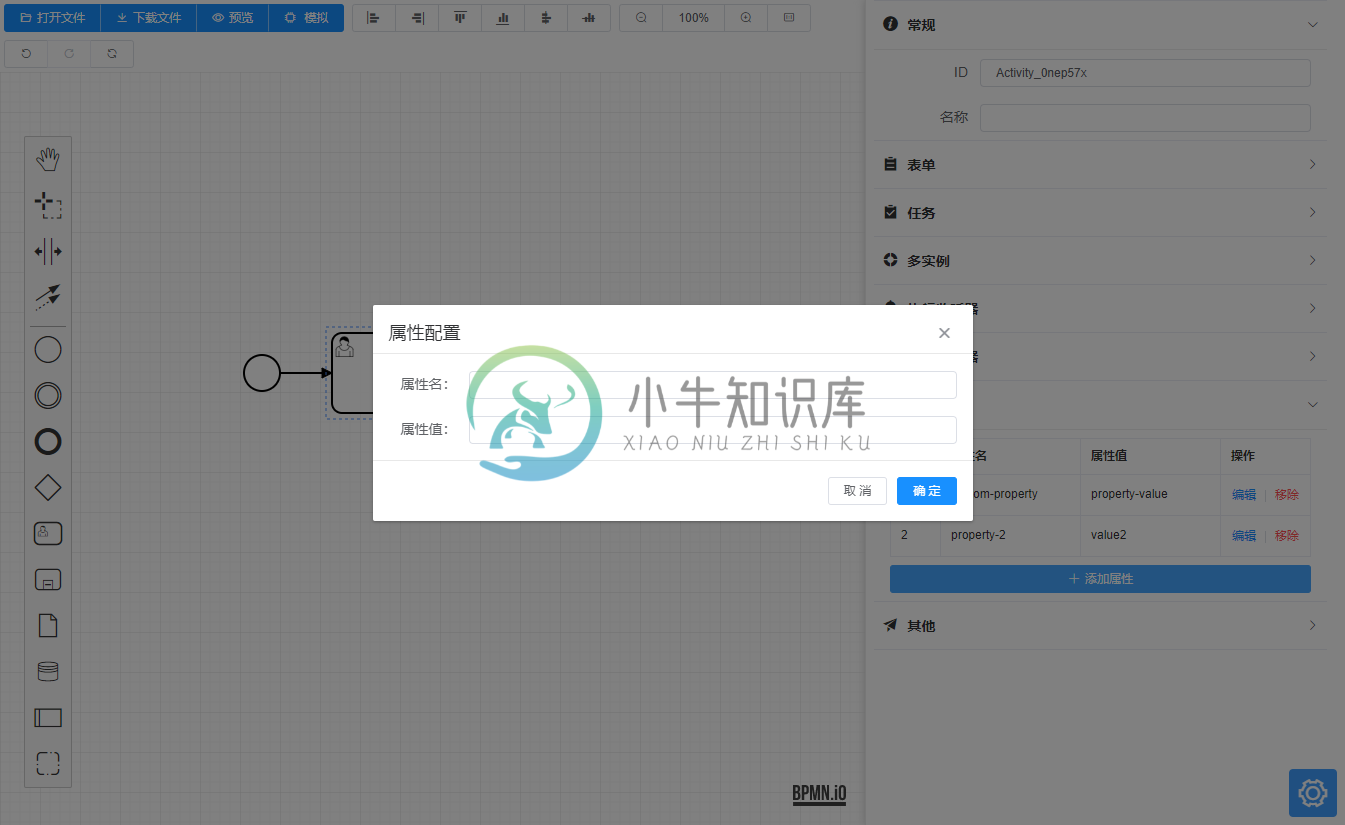The height and width of the screenshot is (825, 1345).
Task: Click the value2 table cell
Action: click(x=1150, y=535)
